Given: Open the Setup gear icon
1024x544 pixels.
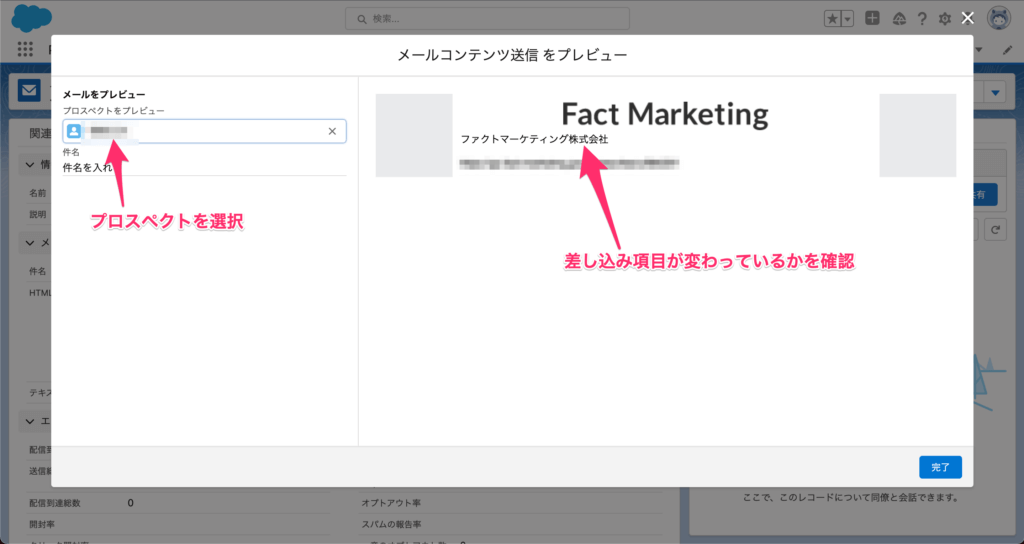Looking at the screenshot, I should click(944, 18).
